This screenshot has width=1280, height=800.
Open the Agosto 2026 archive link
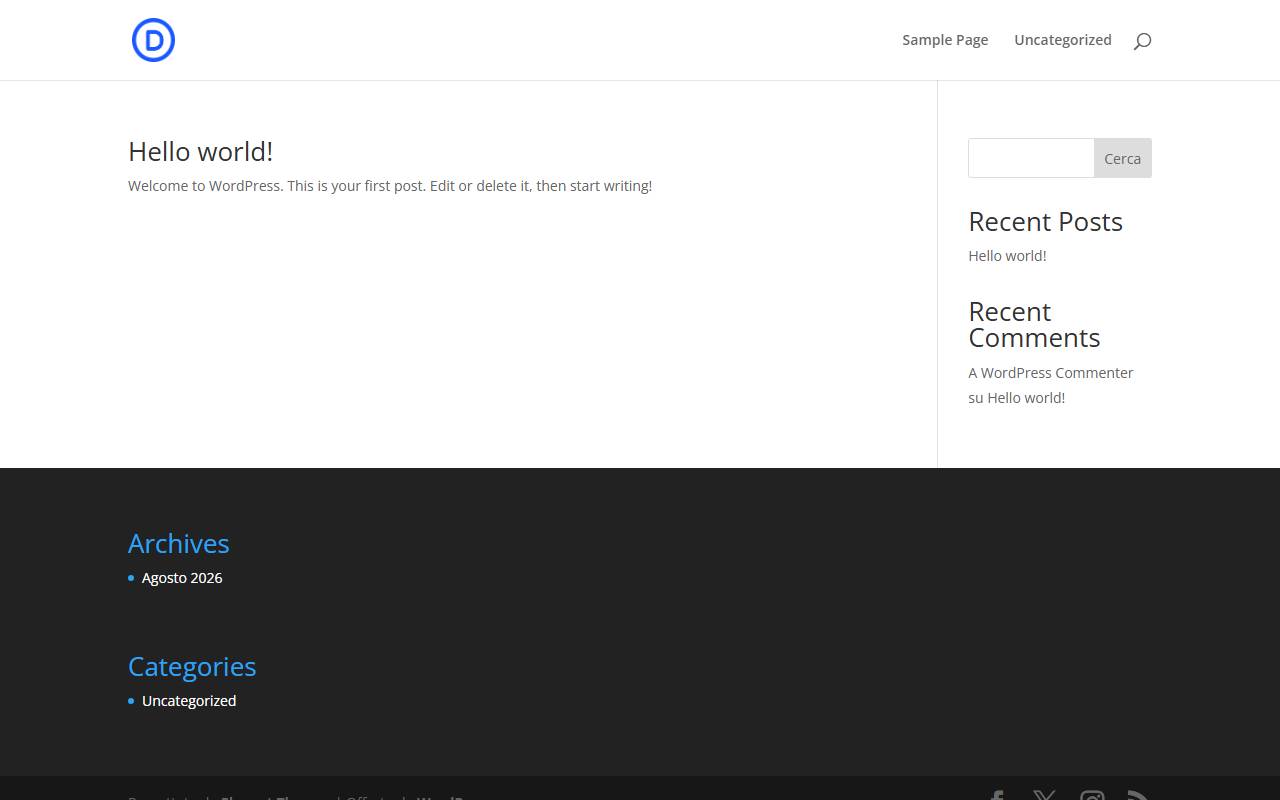pos(182,578)
